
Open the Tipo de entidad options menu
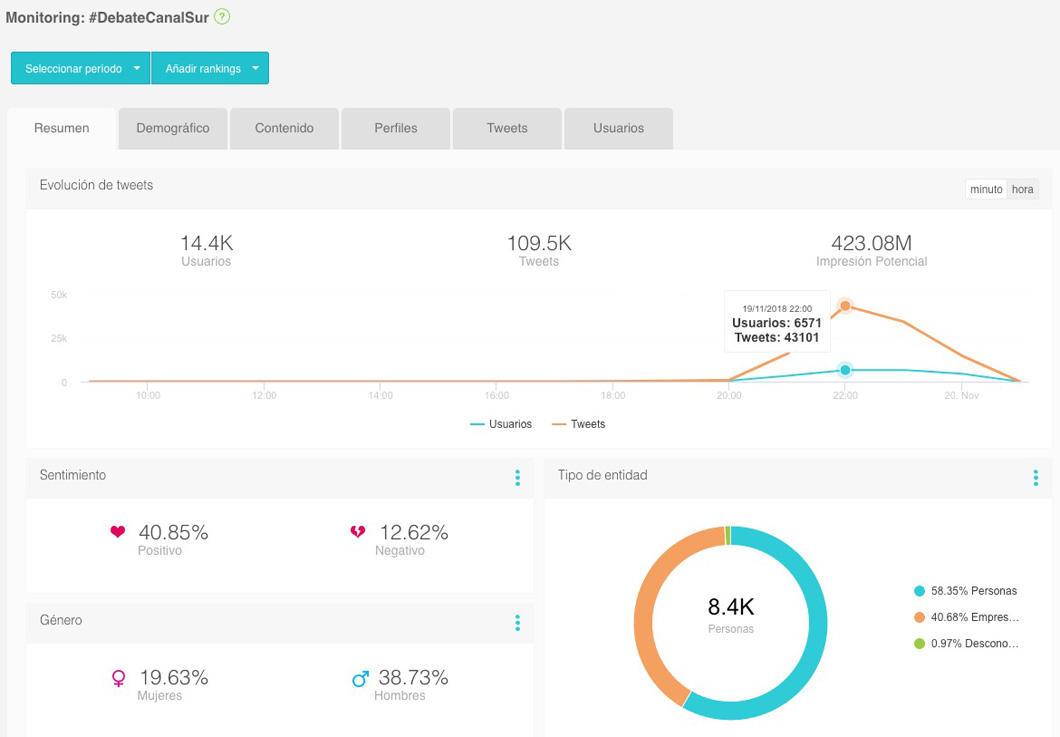(x=1035, y=478)
